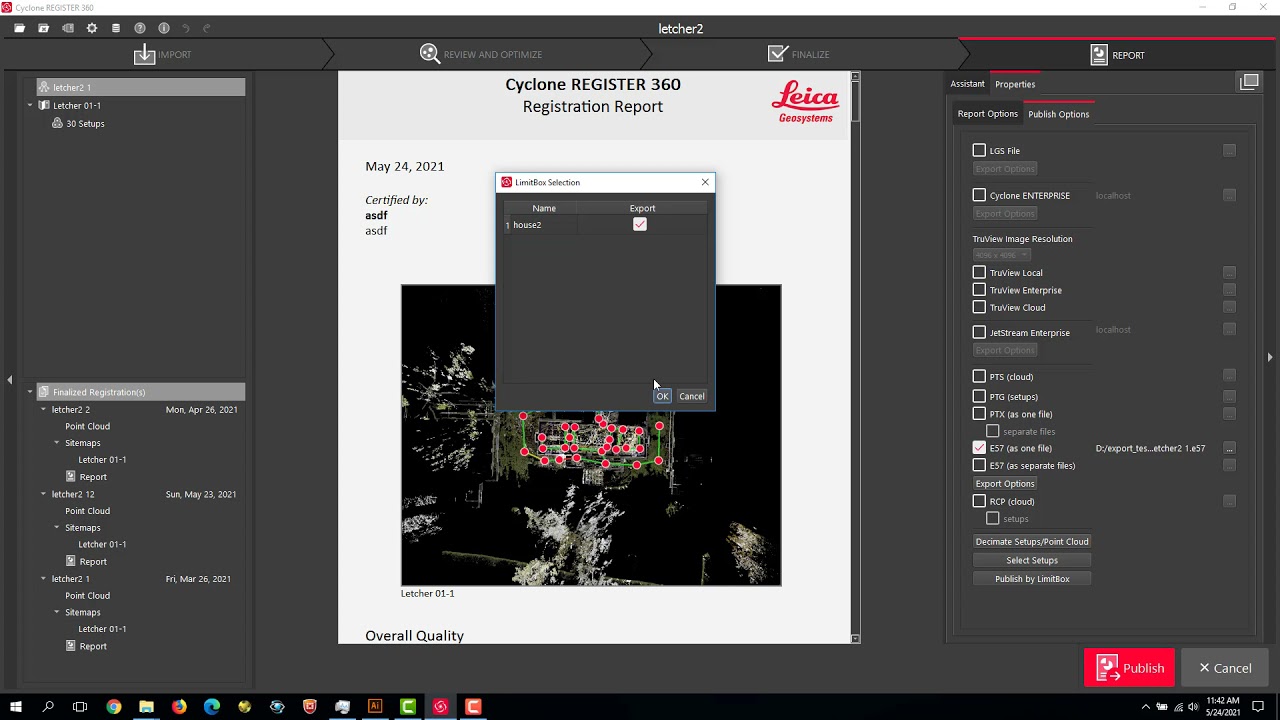Viewport: 1280px width, 720px height.
Task: Enable TruView Enterprise checkbox
Action: coord(979,290)
